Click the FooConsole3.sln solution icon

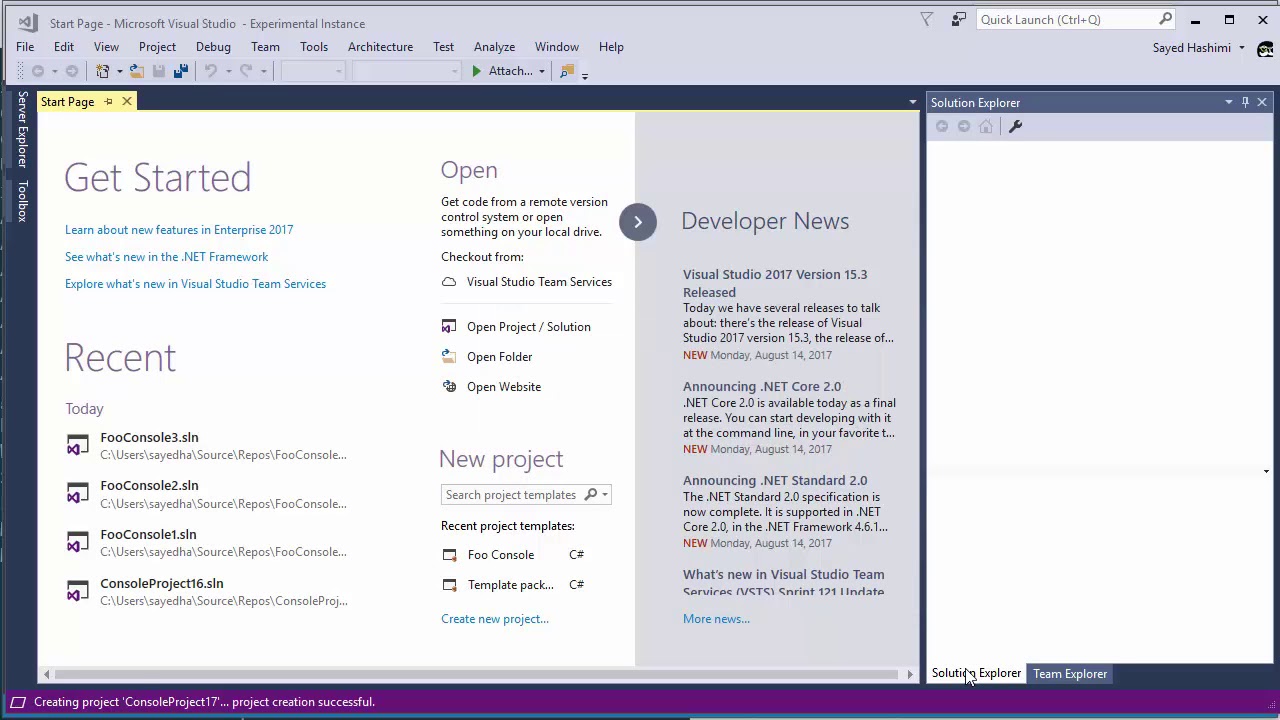pos(77,446)
